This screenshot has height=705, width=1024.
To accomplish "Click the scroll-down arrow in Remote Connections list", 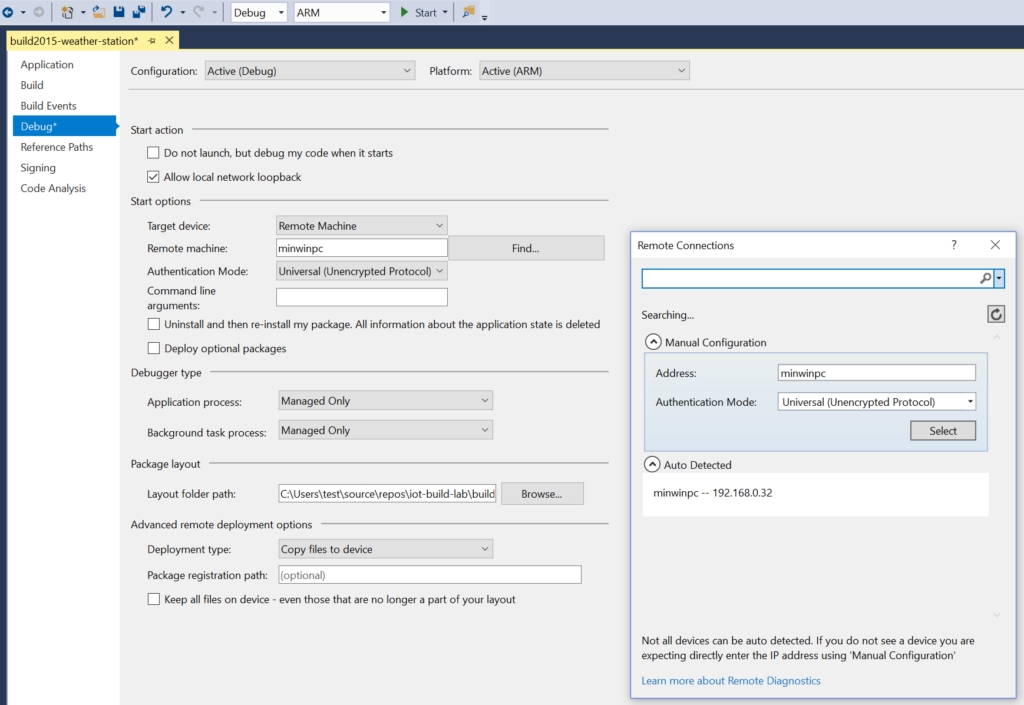I will click(x=997, y=615).
